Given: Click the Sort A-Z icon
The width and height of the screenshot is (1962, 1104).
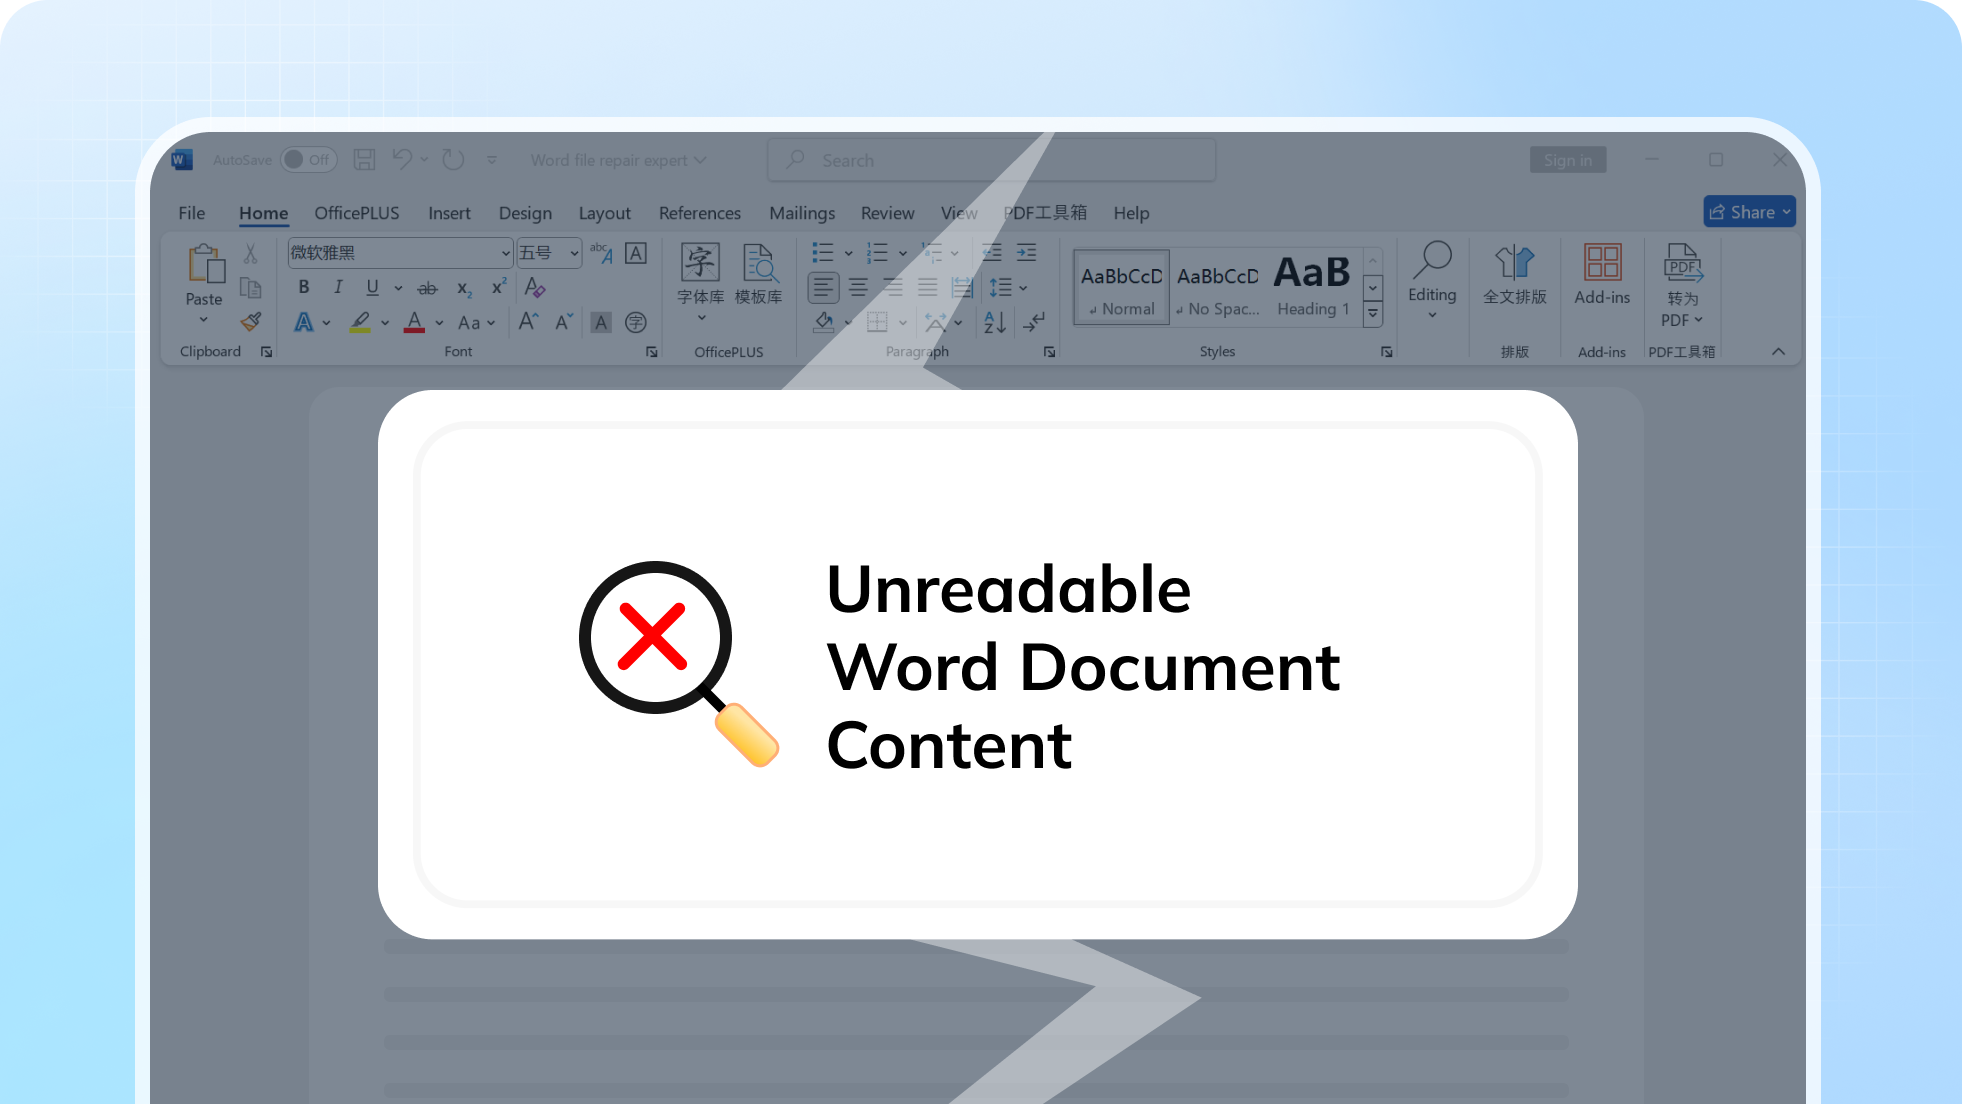Looking at the screenshot, I should click(995, 322).
